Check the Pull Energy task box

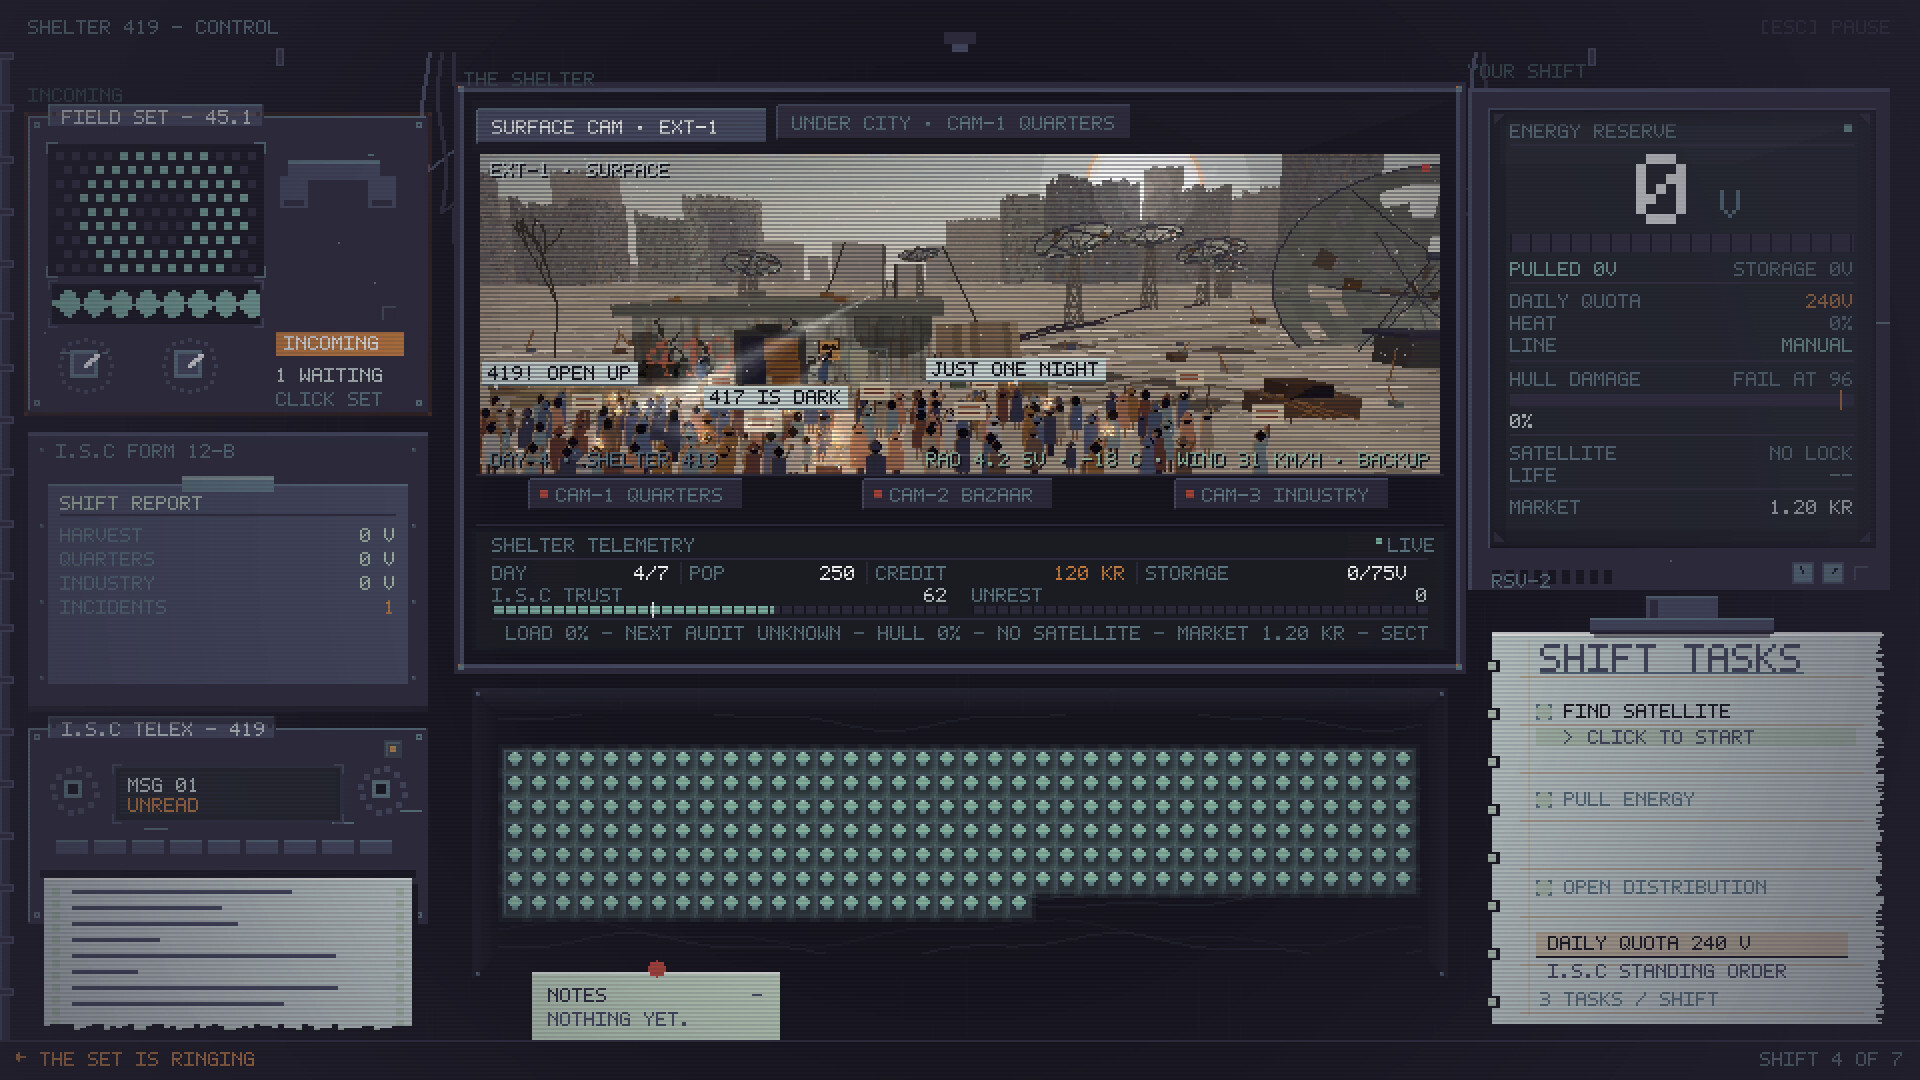1544,800
